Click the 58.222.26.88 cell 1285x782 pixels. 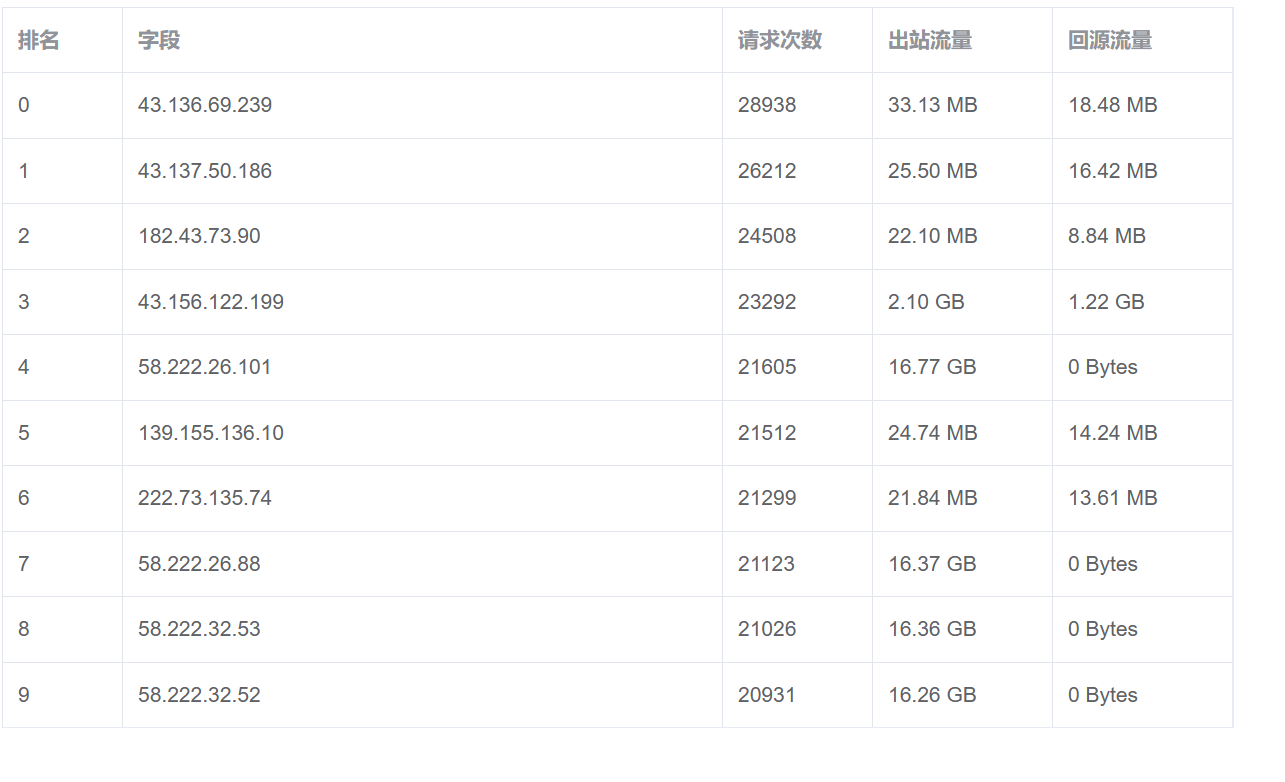tap(199, 564)
